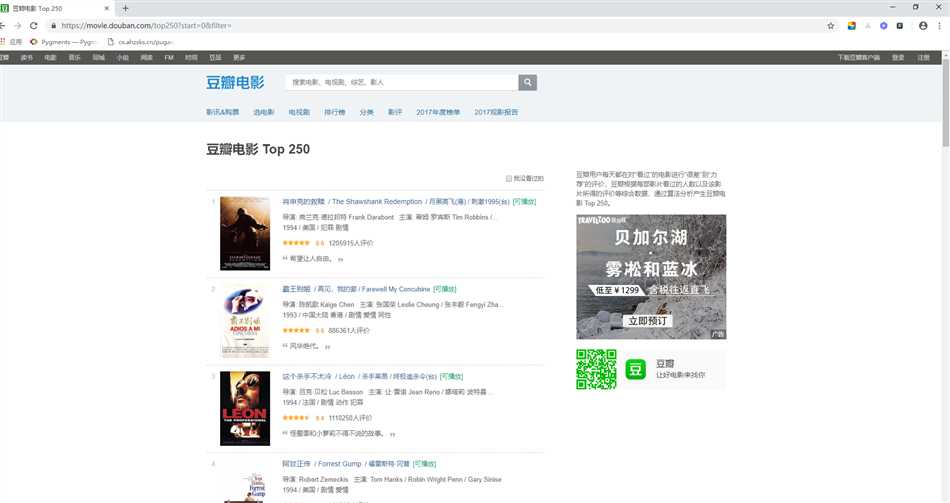Open the categories (分类) nav link

[x=367, y=112]
